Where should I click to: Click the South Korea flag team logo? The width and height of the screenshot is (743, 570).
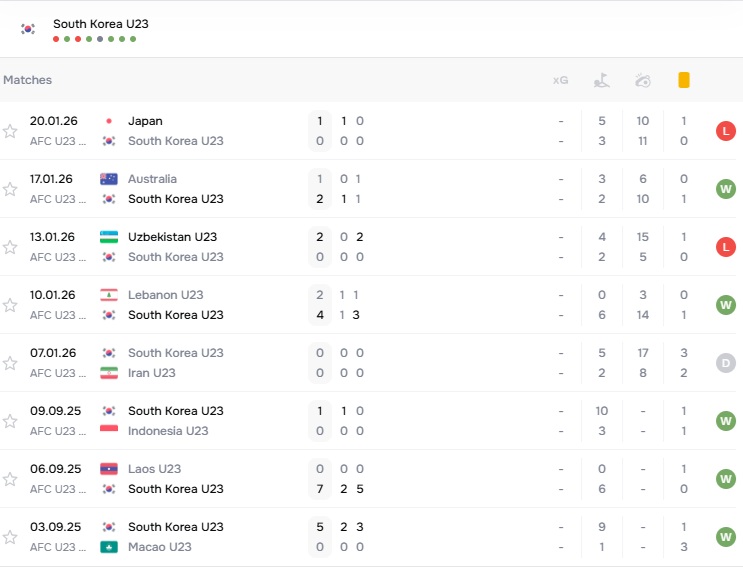28,29
